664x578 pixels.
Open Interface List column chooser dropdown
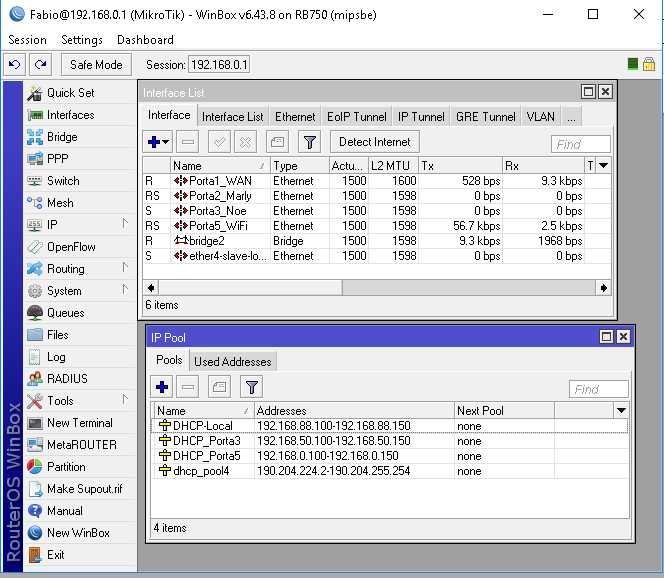[x=604, y=166]
